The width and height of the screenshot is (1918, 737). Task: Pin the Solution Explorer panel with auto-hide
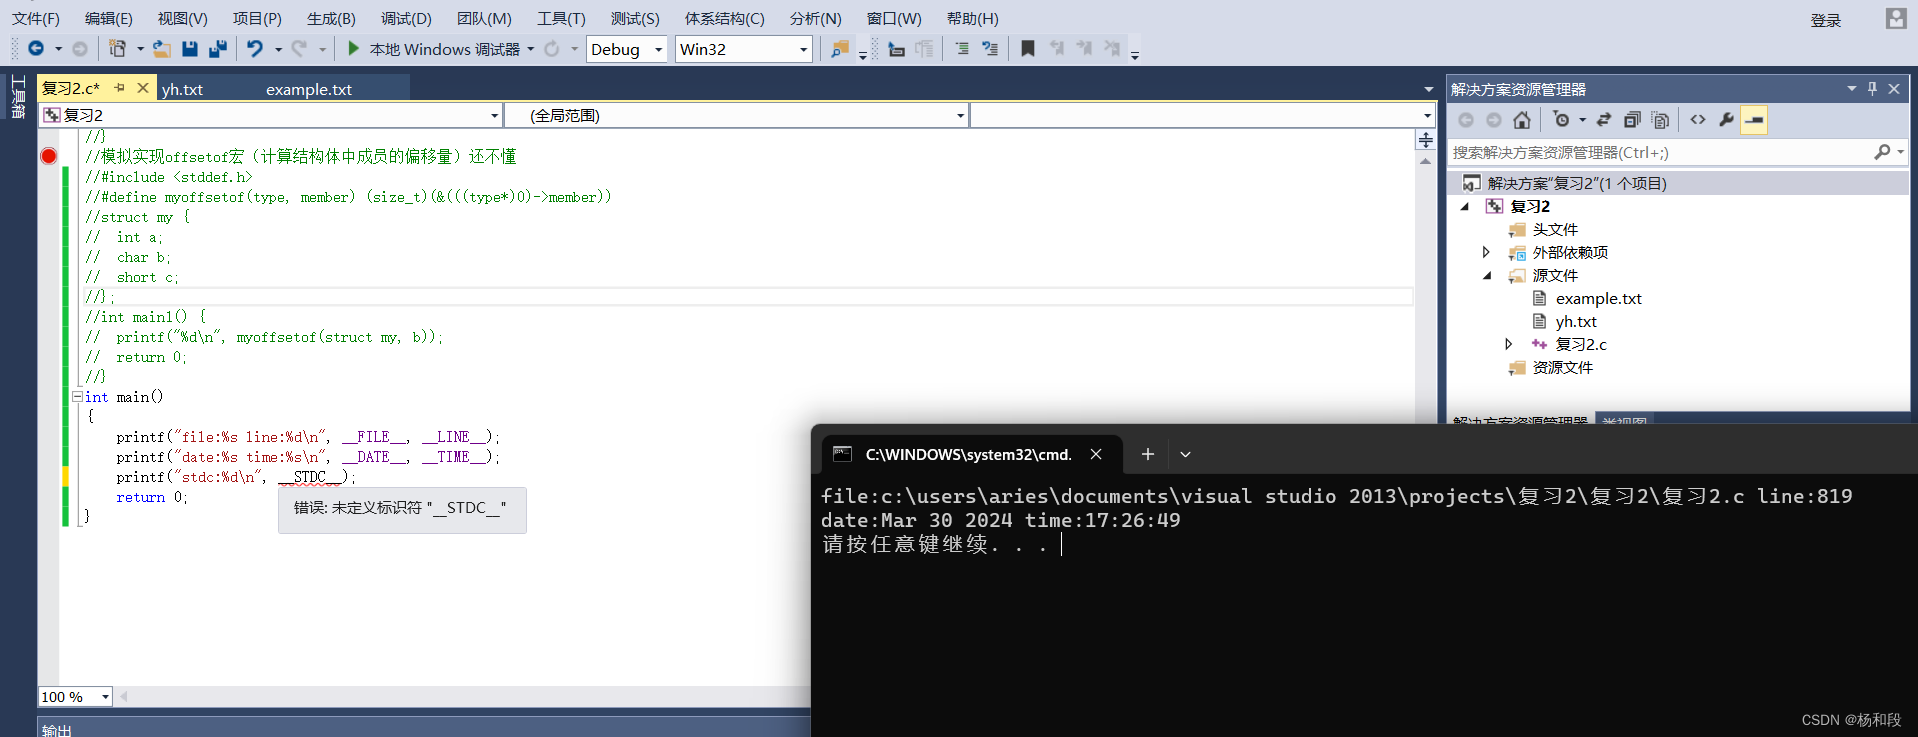(1872, 88)
